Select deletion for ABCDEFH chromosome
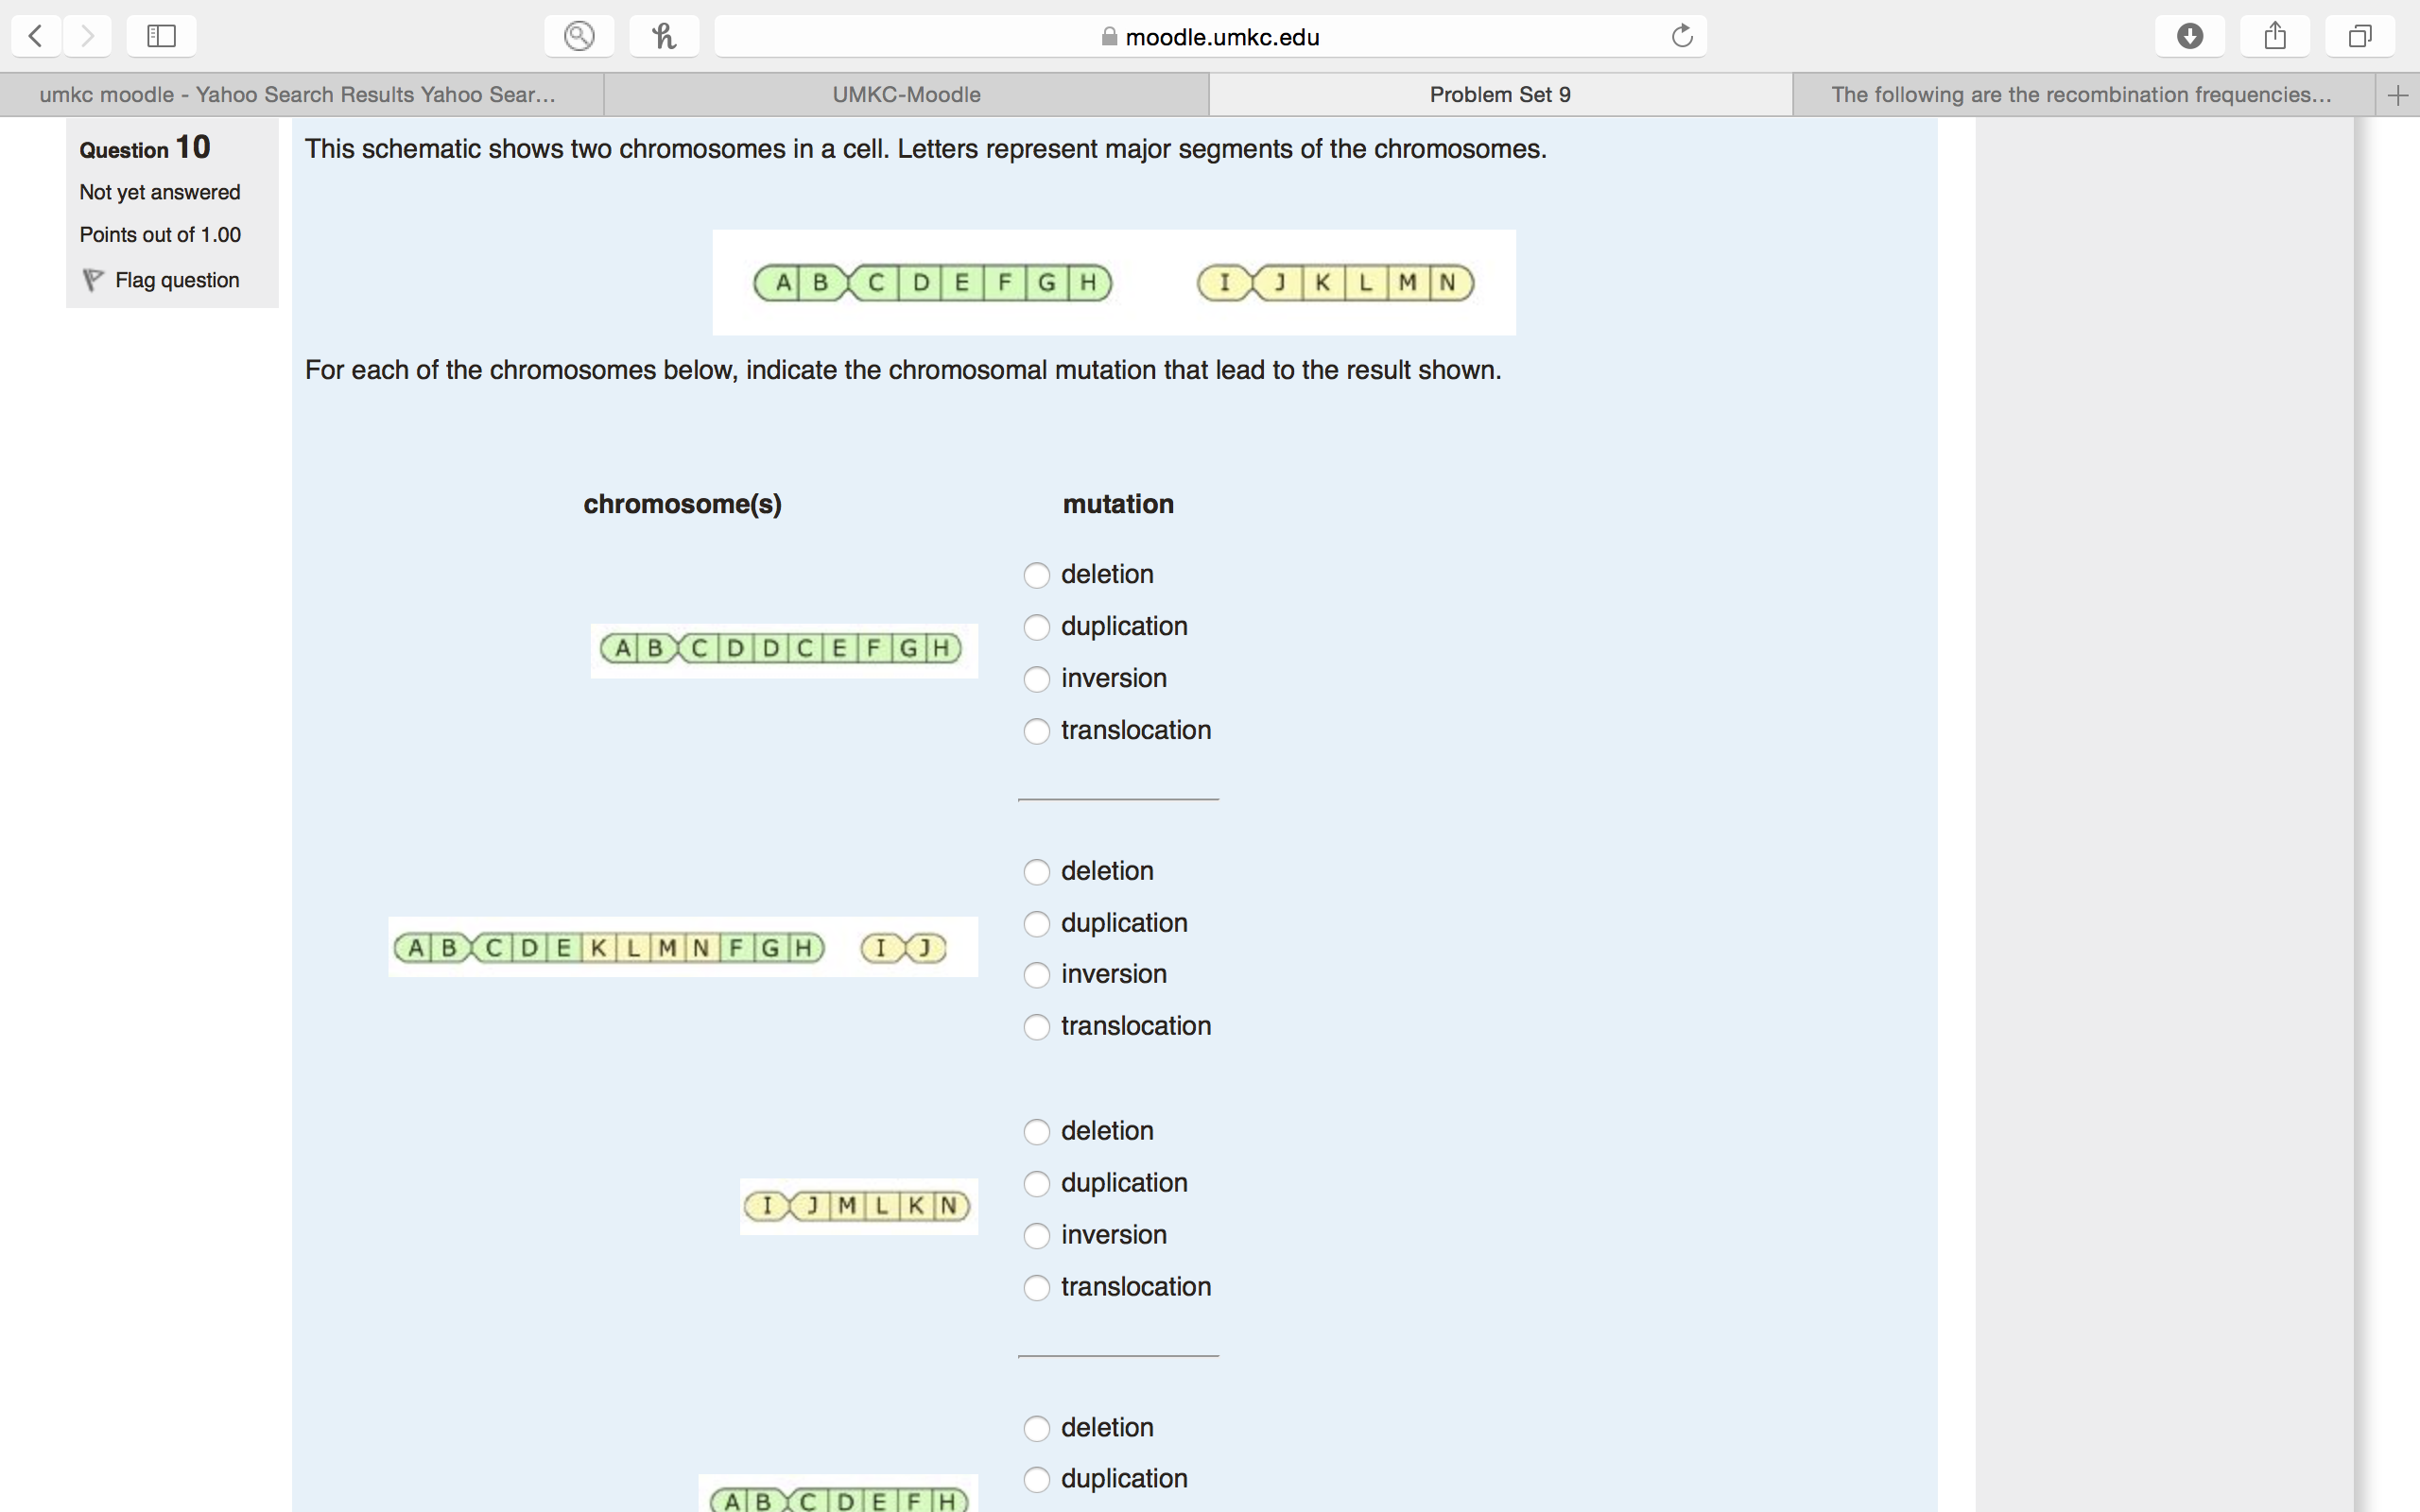The image size is (2420, 1512). (x=1037, y=1429)
